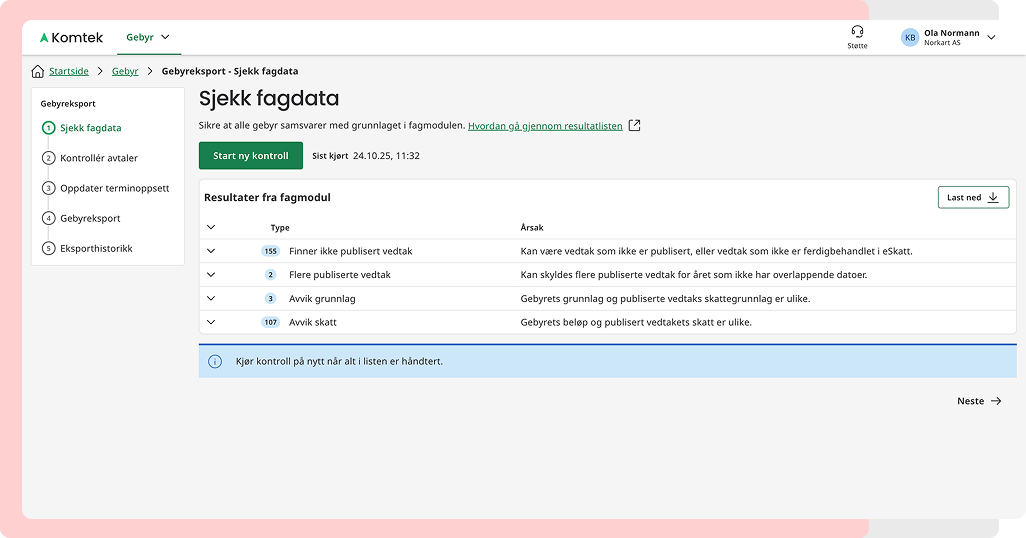Screen dimensions: 1026x538
Task: Click the home icon in breadcrumb
Action: pyautogui.click(x=38, y=71)
